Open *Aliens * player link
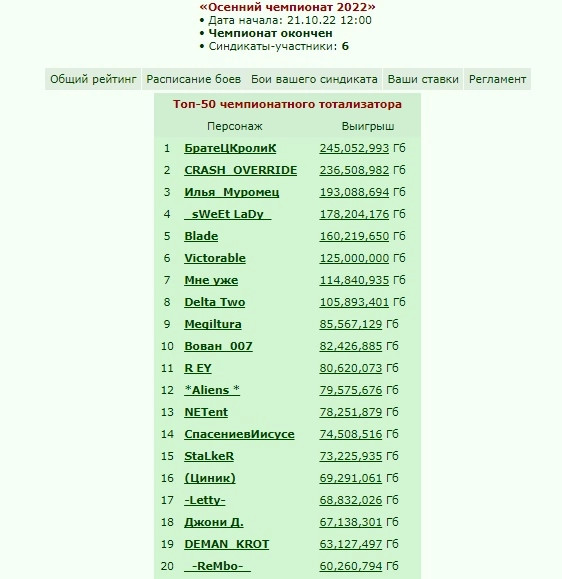This screenshot has height=579, width=562. tap(212, 390)
